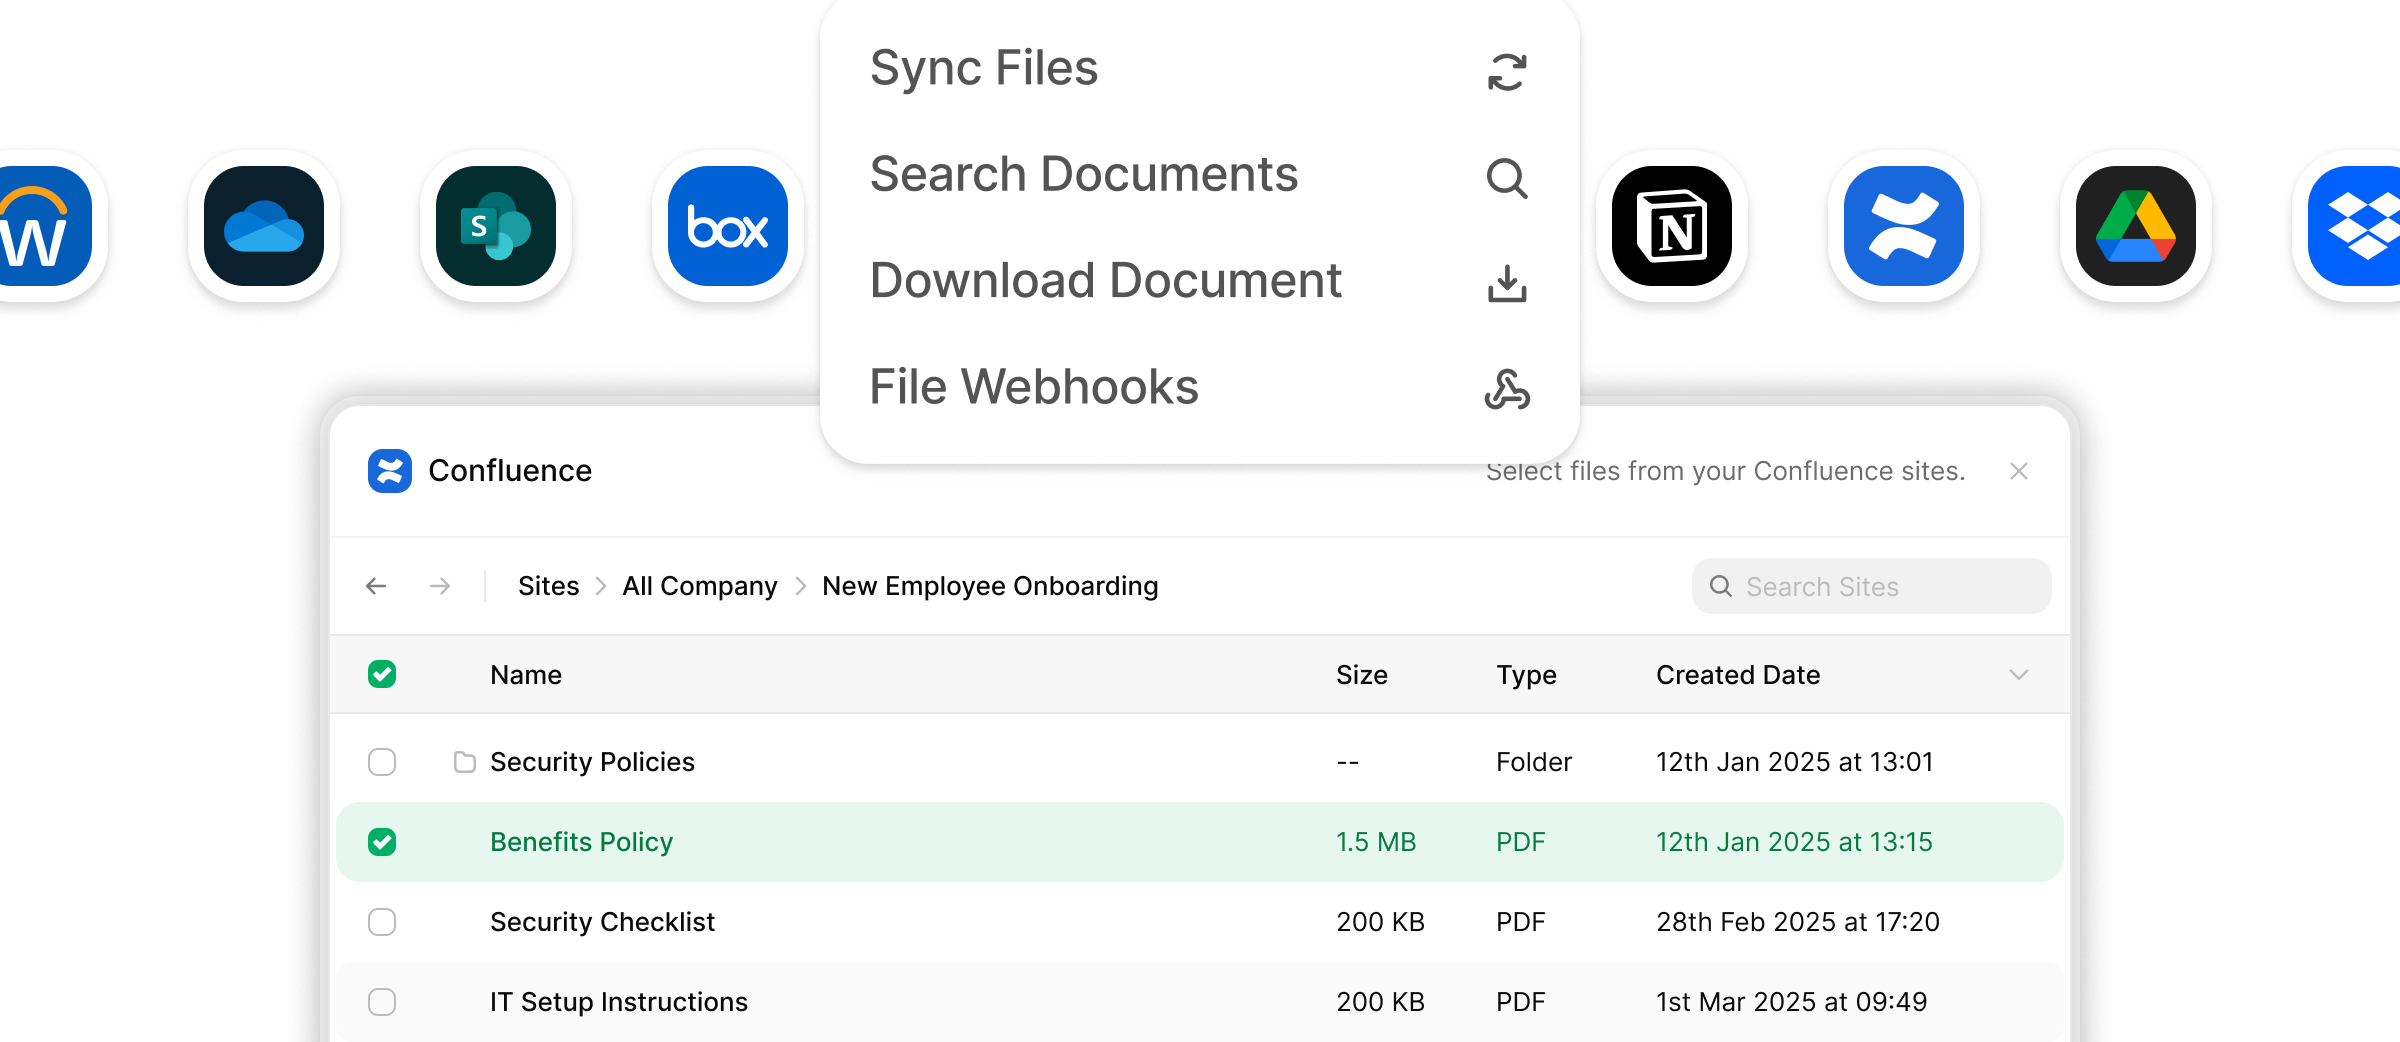Sort by the Name column header
This screenshot has height=1042, width=2400.
point(526,675)
